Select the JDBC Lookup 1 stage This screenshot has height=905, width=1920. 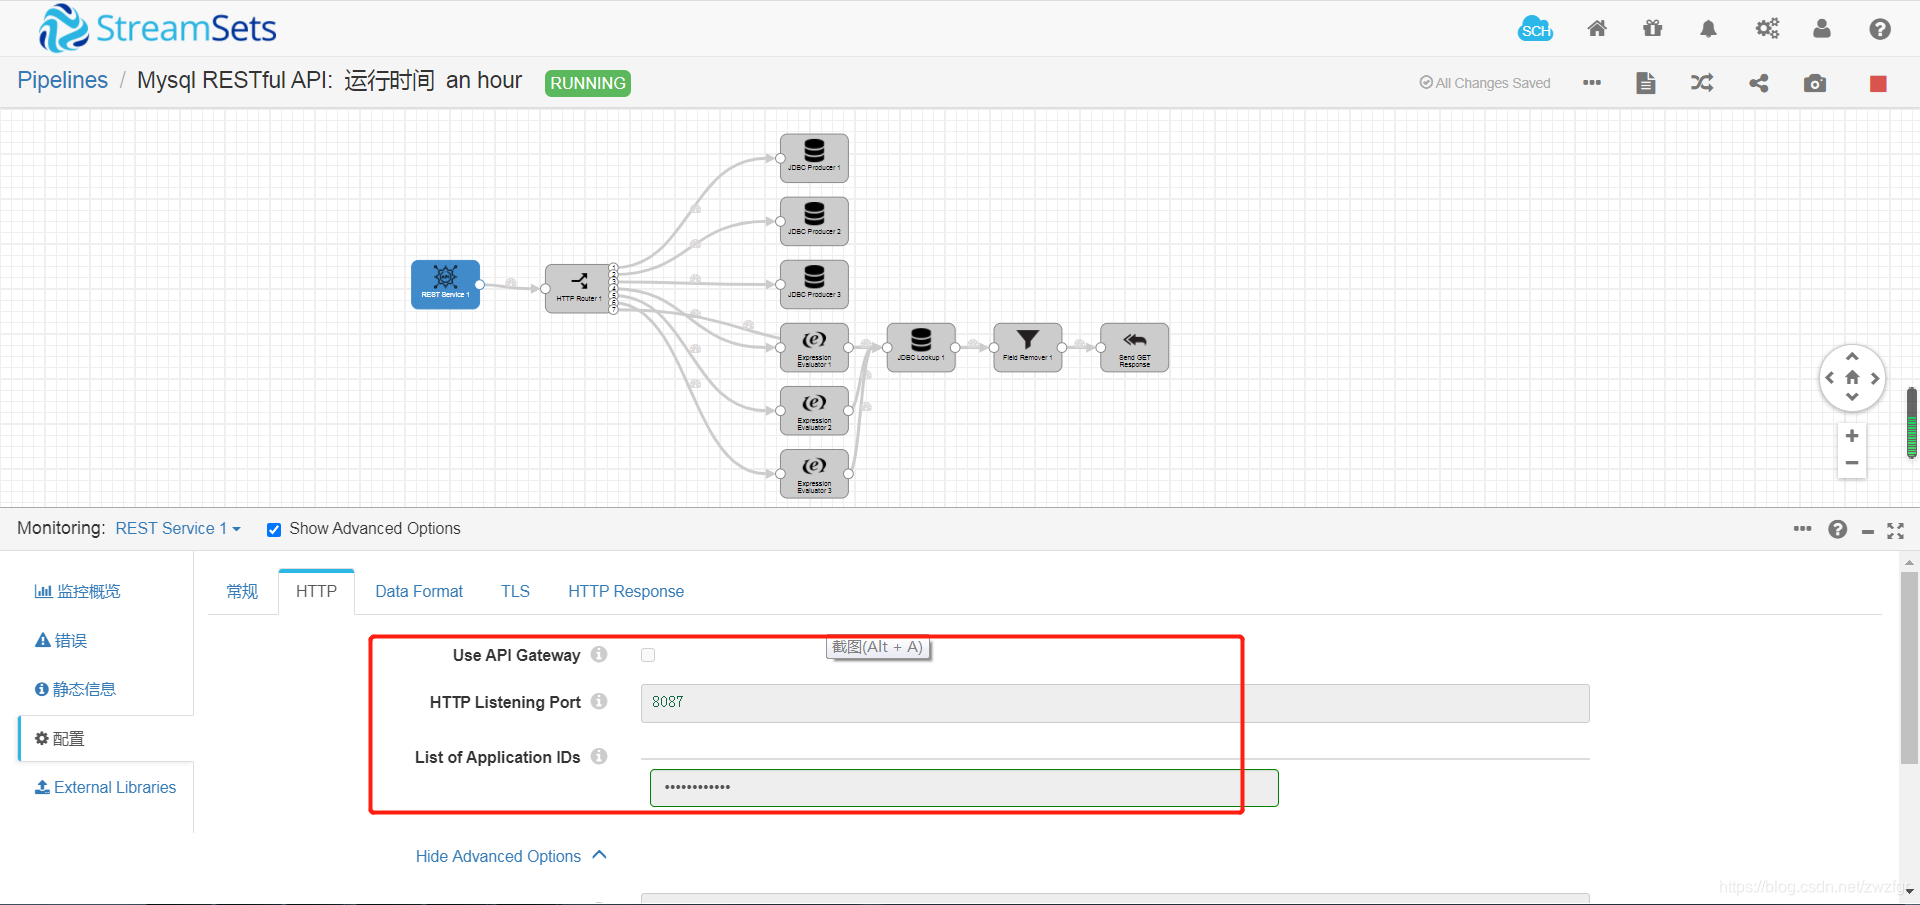tap(921, 347)
